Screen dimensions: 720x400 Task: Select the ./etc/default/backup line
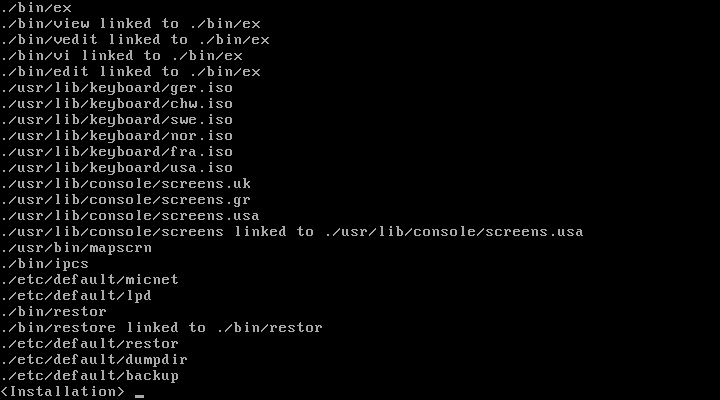pyautogui.click(x=90, y=375)
